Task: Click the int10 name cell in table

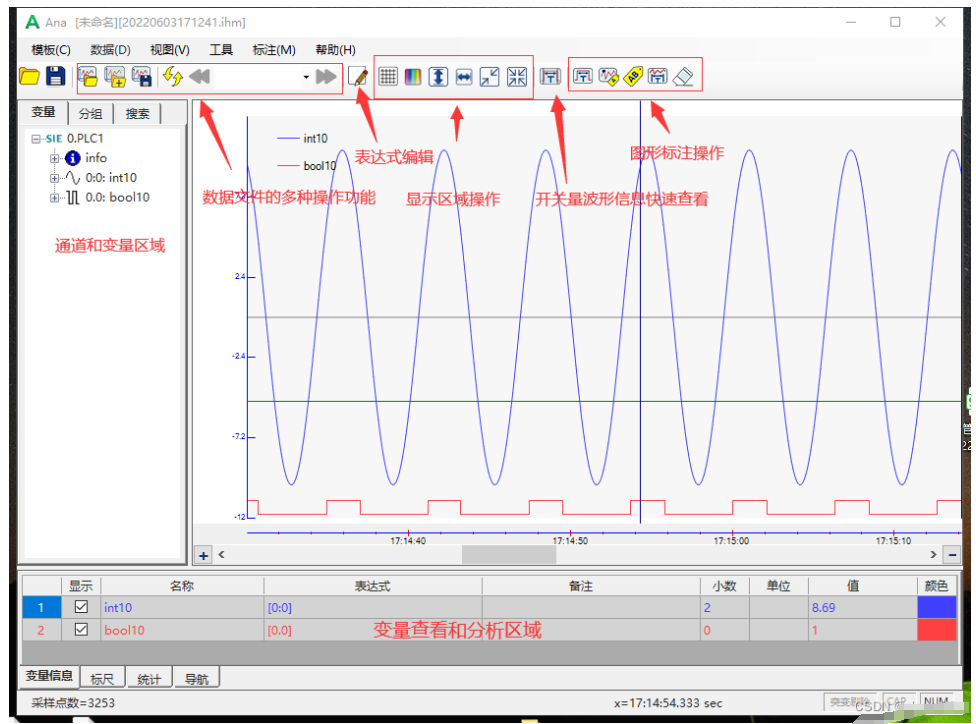Action: click(x=182, y=607)
